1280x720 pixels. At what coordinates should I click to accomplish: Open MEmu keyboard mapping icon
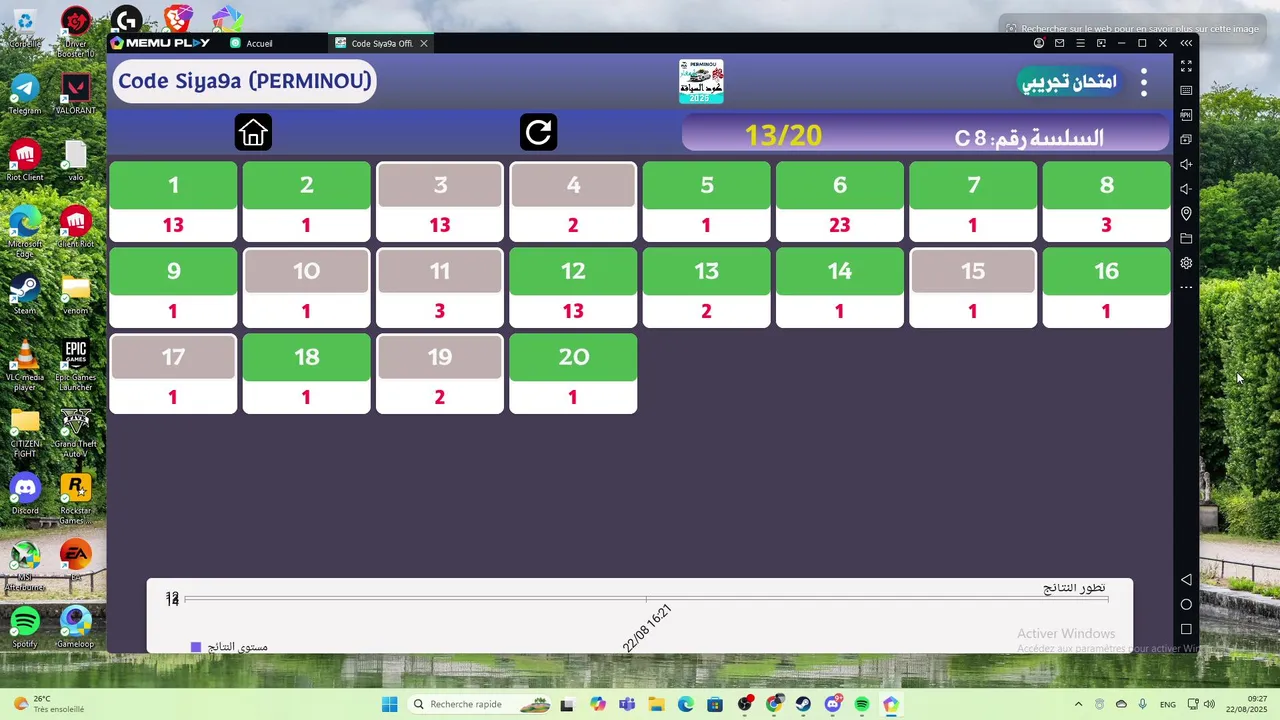pos(1186,90)
